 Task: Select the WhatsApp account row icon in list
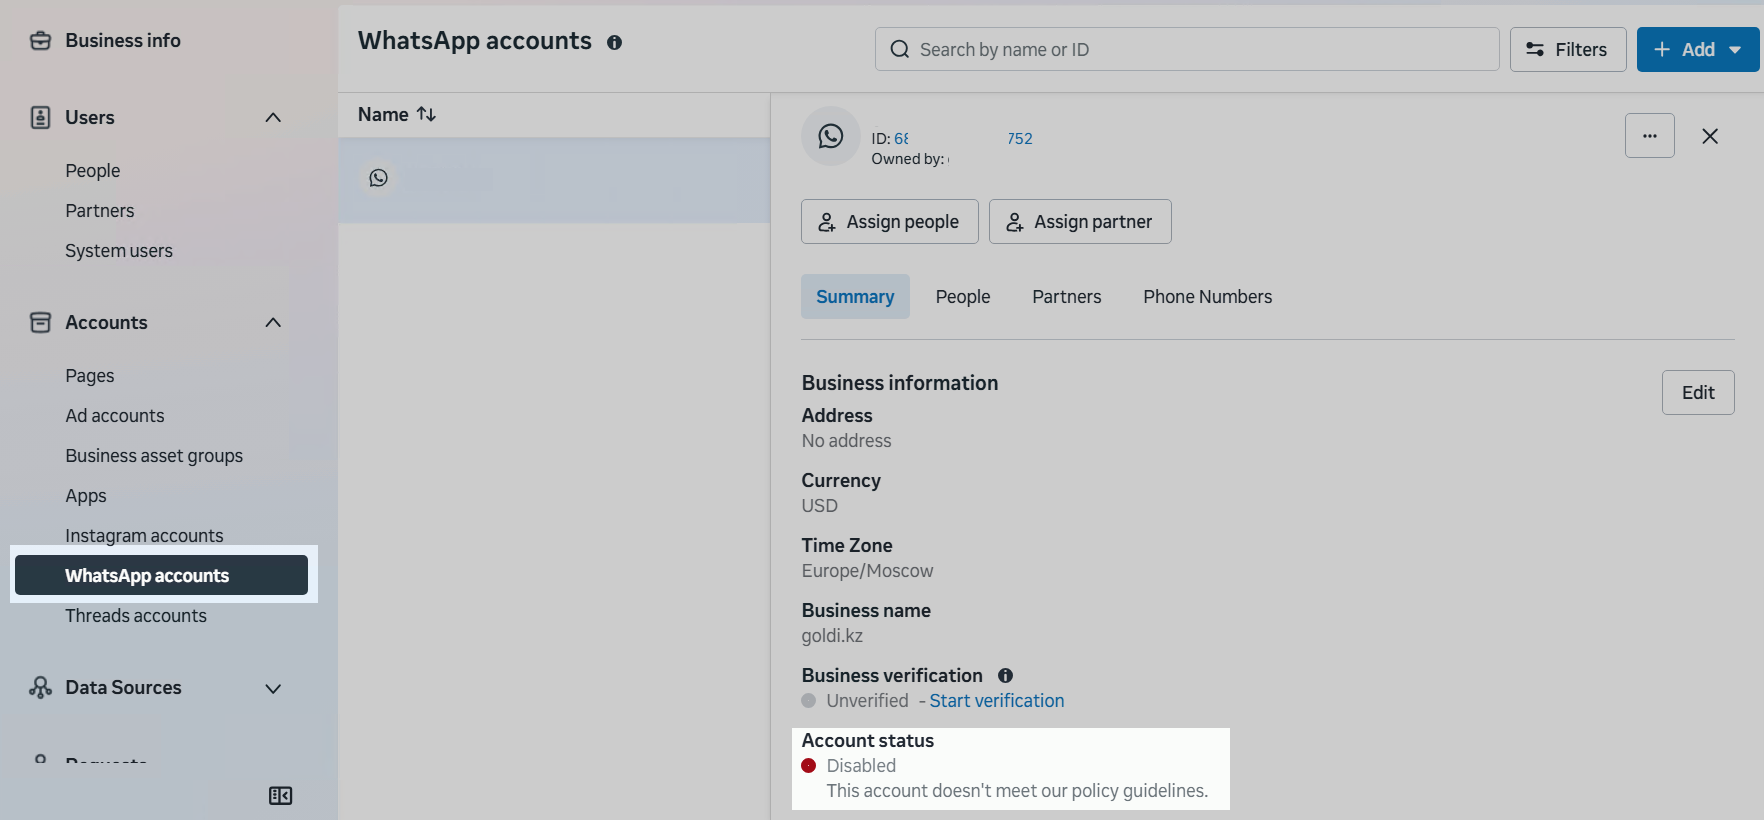tap(378, 178)
